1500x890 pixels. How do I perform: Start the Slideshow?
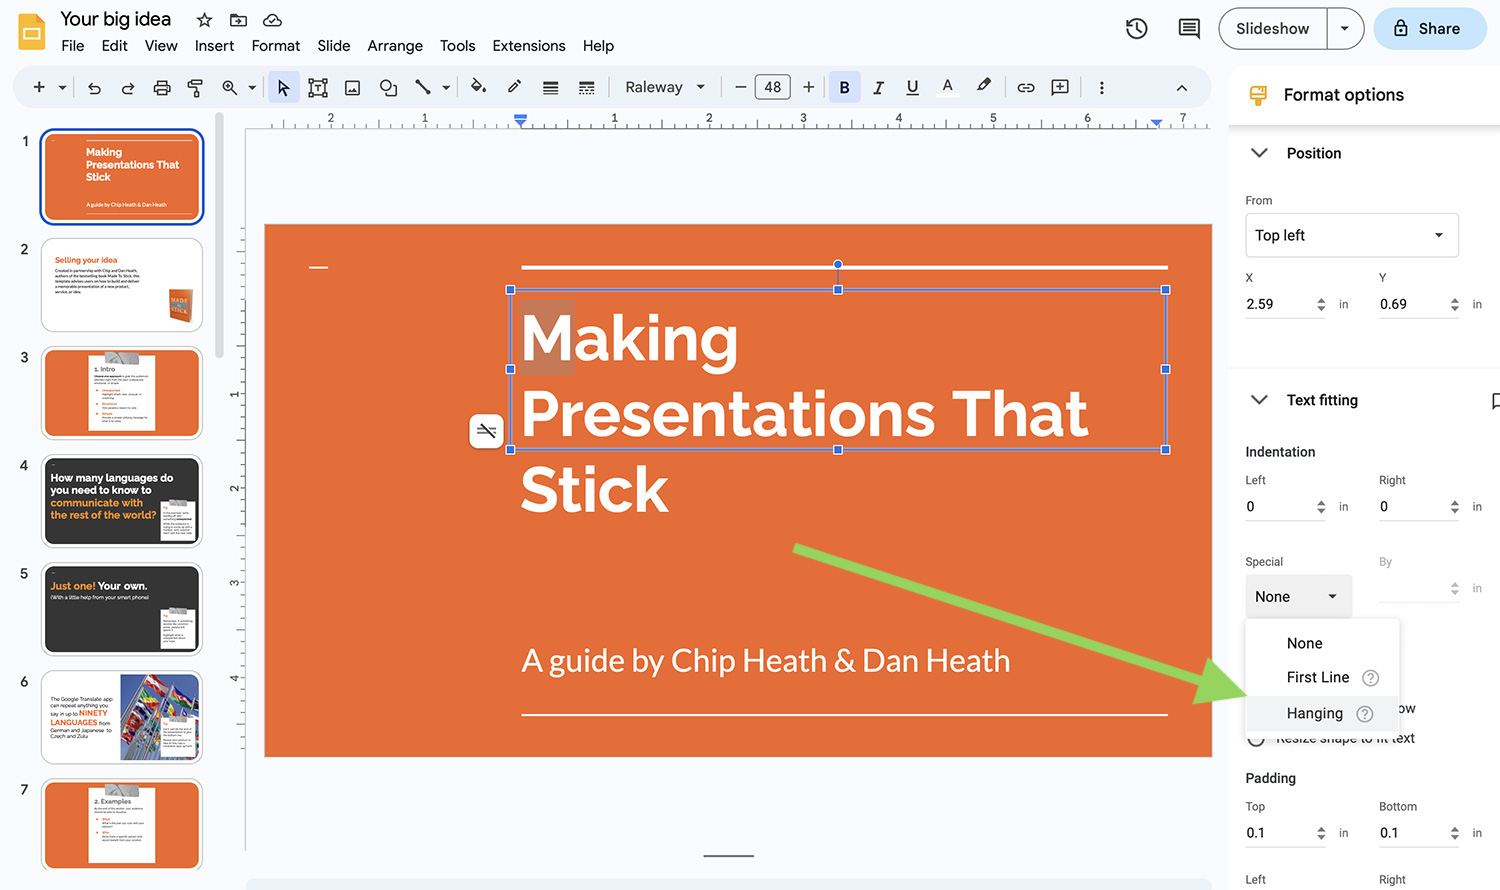point(1272,28)
